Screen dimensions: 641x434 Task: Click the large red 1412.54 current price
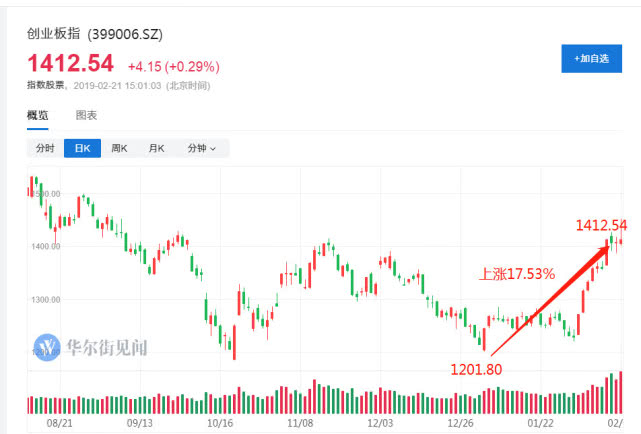coord(70,63)
